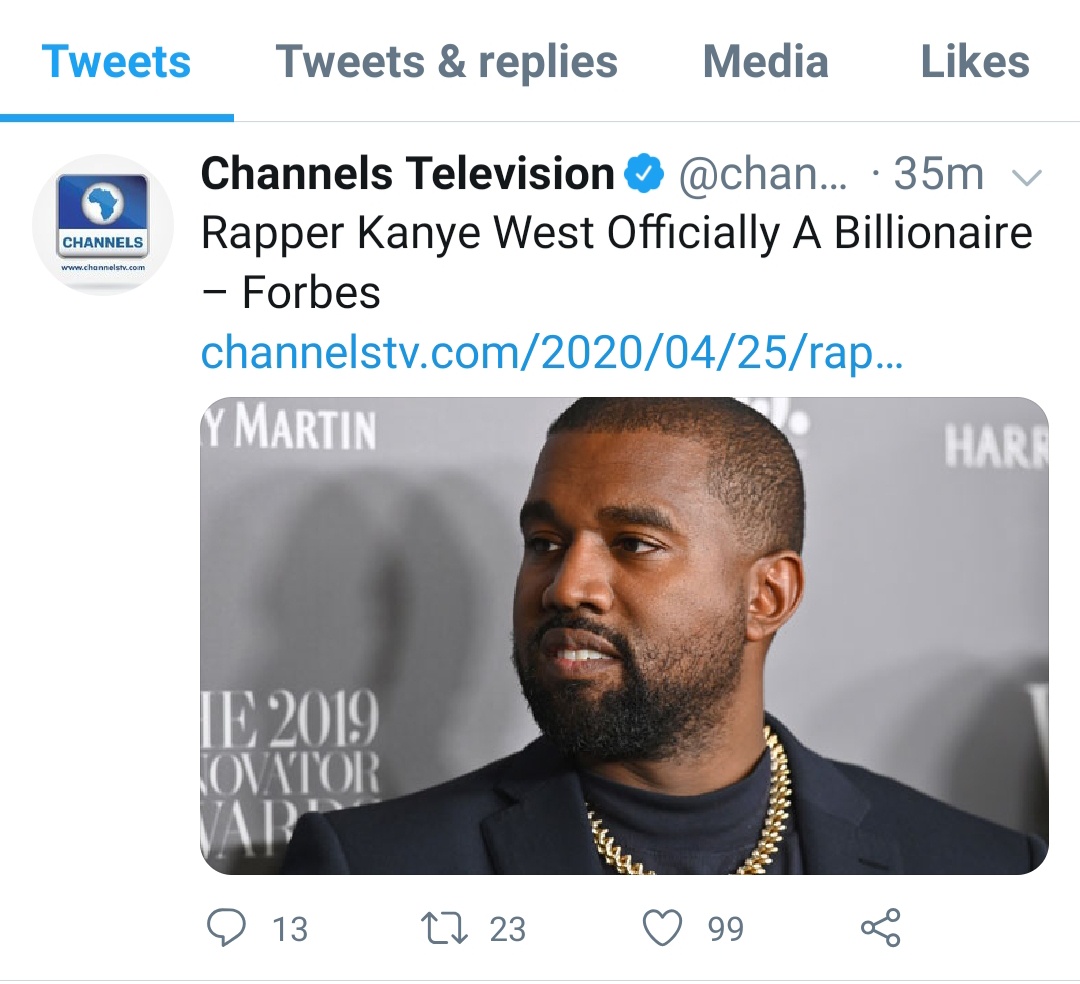Screen dimensions: 1080x984
Task: Click the retweet count 23
Action: [x=507, y=930]
